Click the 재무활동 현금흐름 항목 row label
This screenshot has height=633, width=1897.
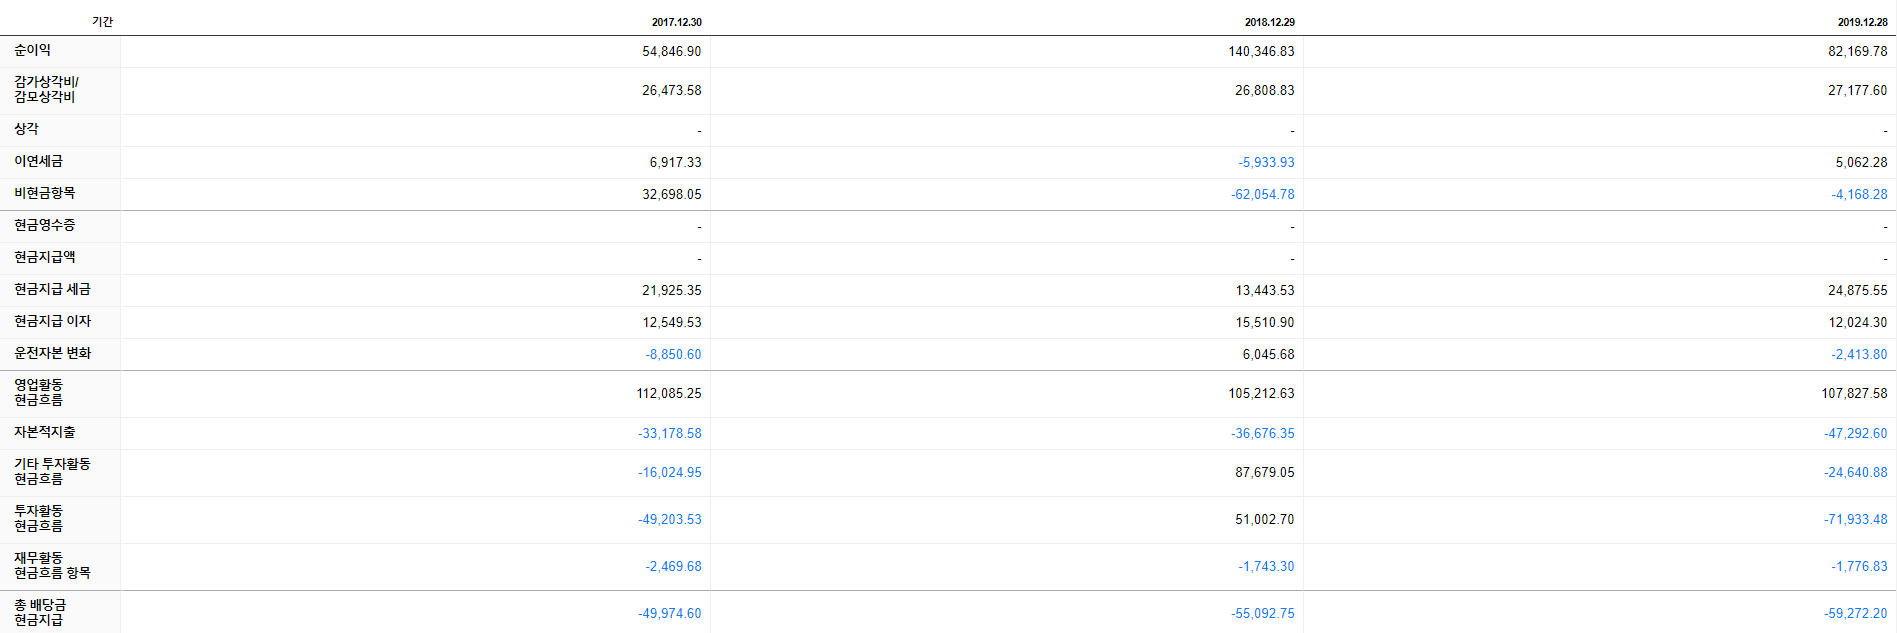click(x=52, y=565)
